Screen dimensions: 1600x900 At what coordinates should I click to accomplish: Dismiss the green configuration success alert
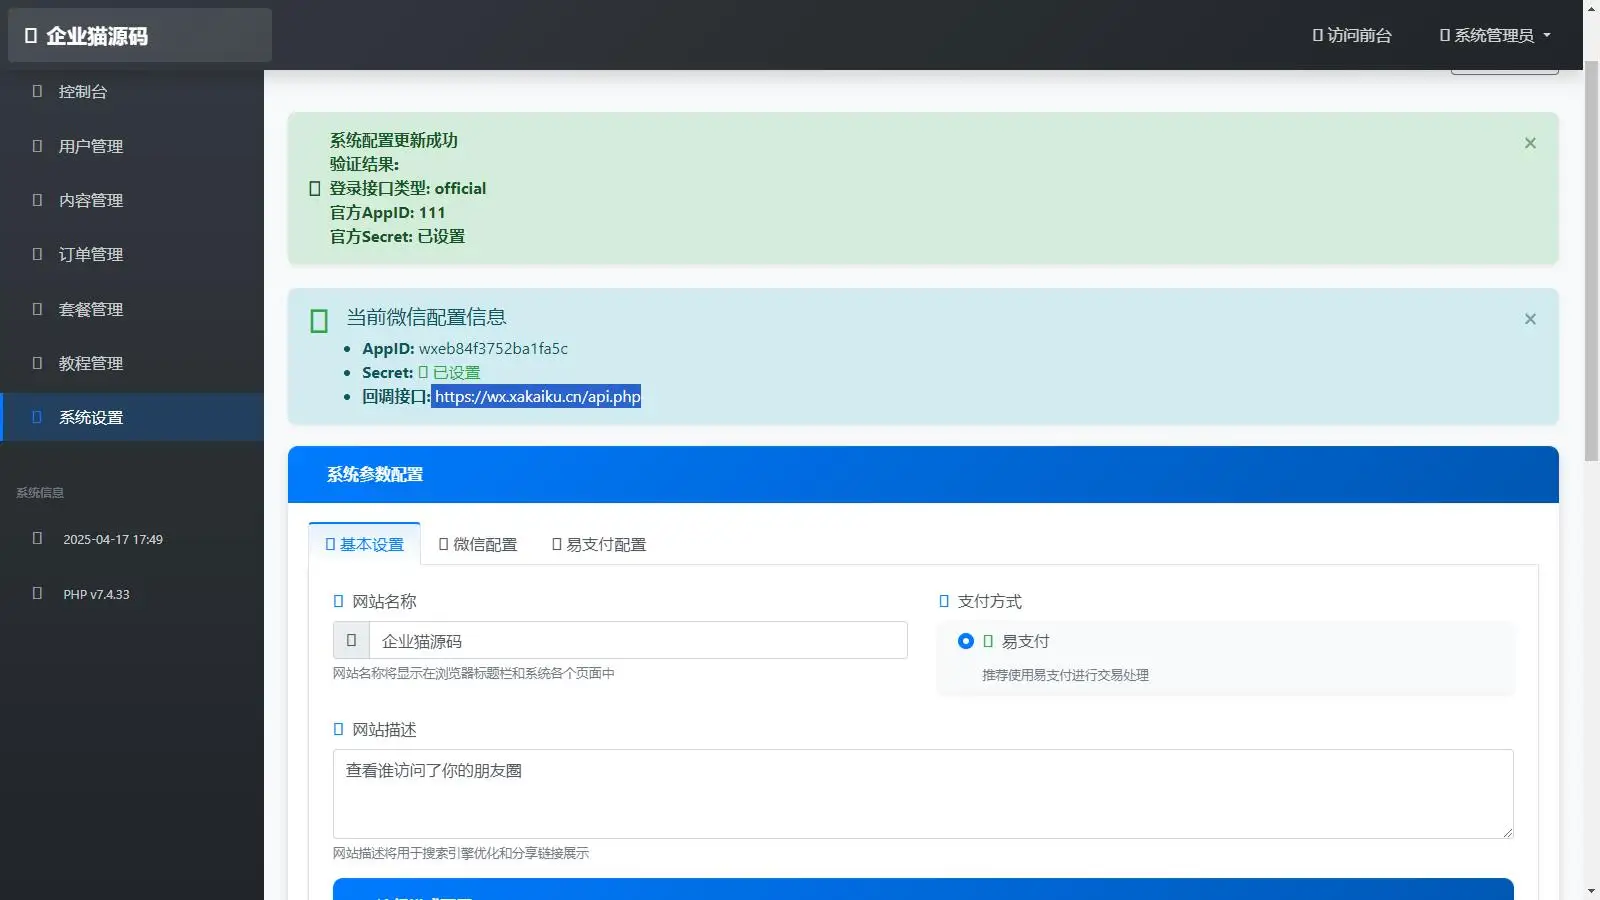(1529, 143)
